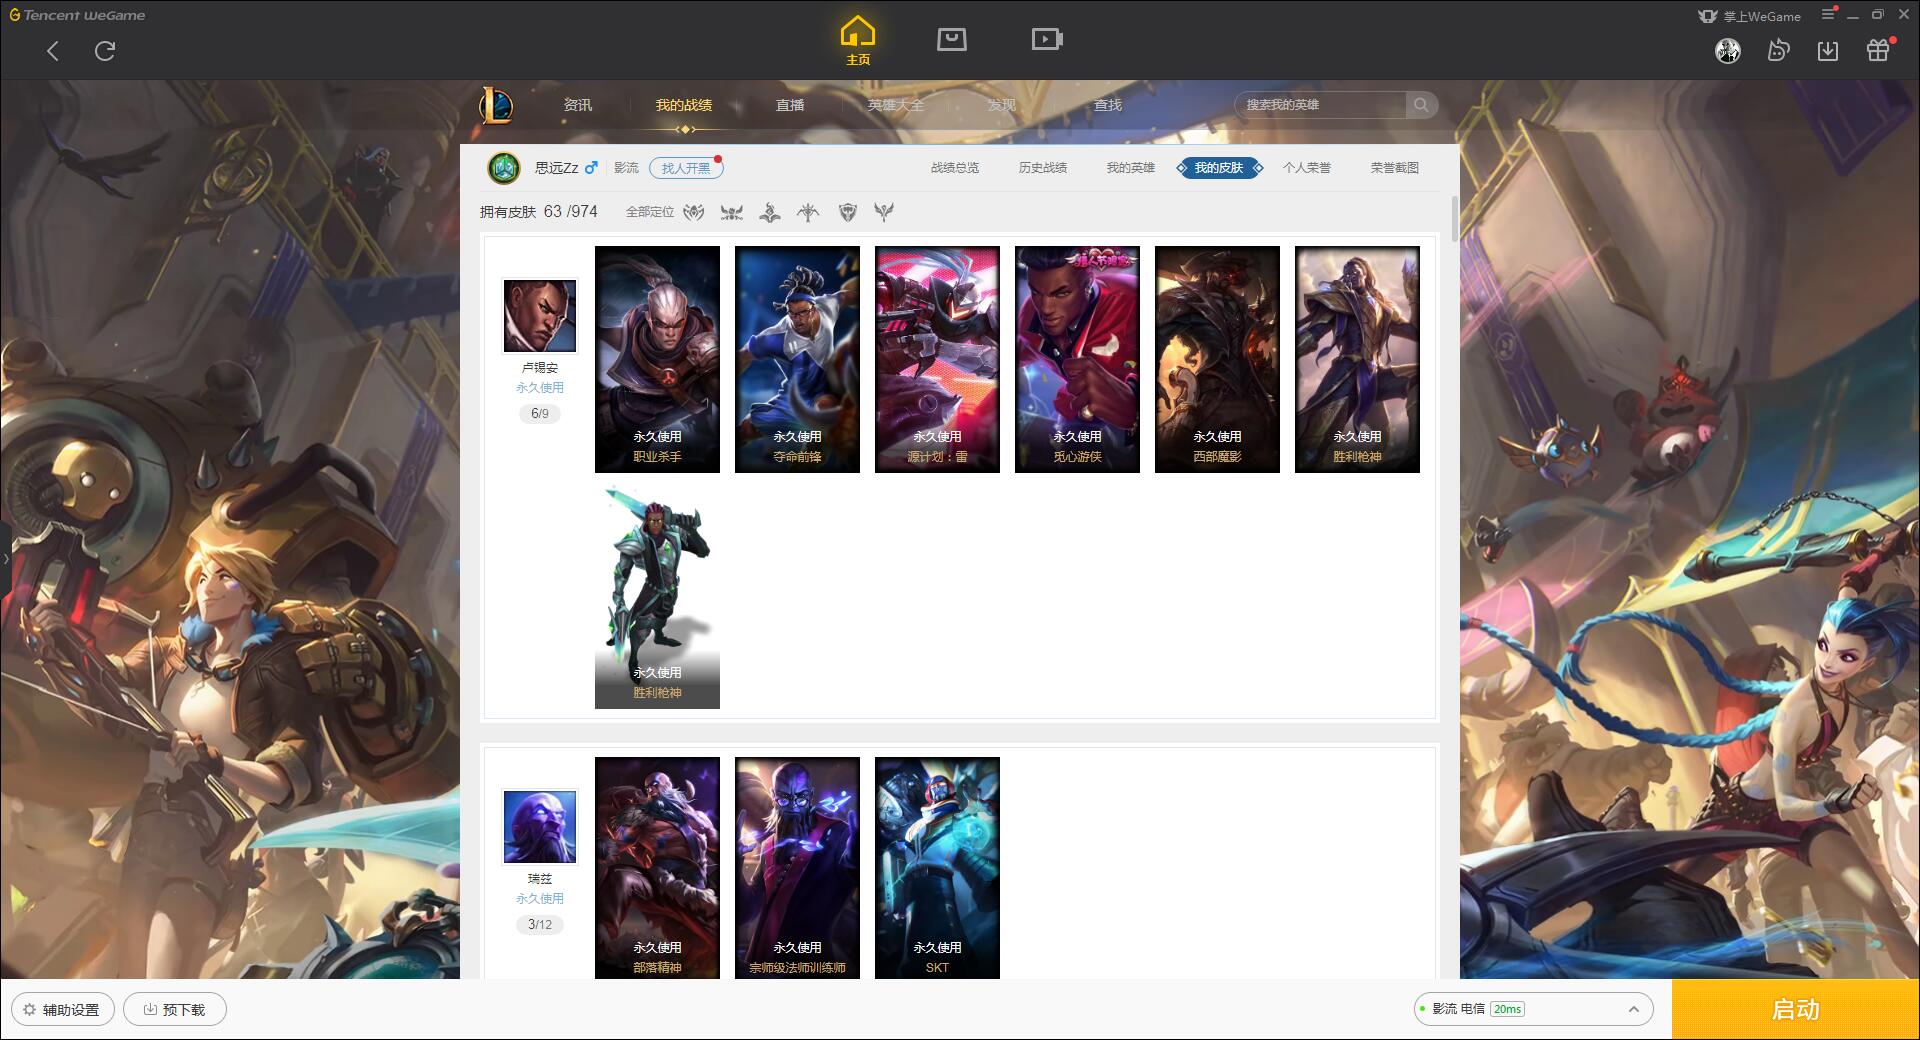Image resolution: width=1920 pixels, height=1040 pixels.
Task: Click the 预下载 pre-download button
Action: [175, 1010]
